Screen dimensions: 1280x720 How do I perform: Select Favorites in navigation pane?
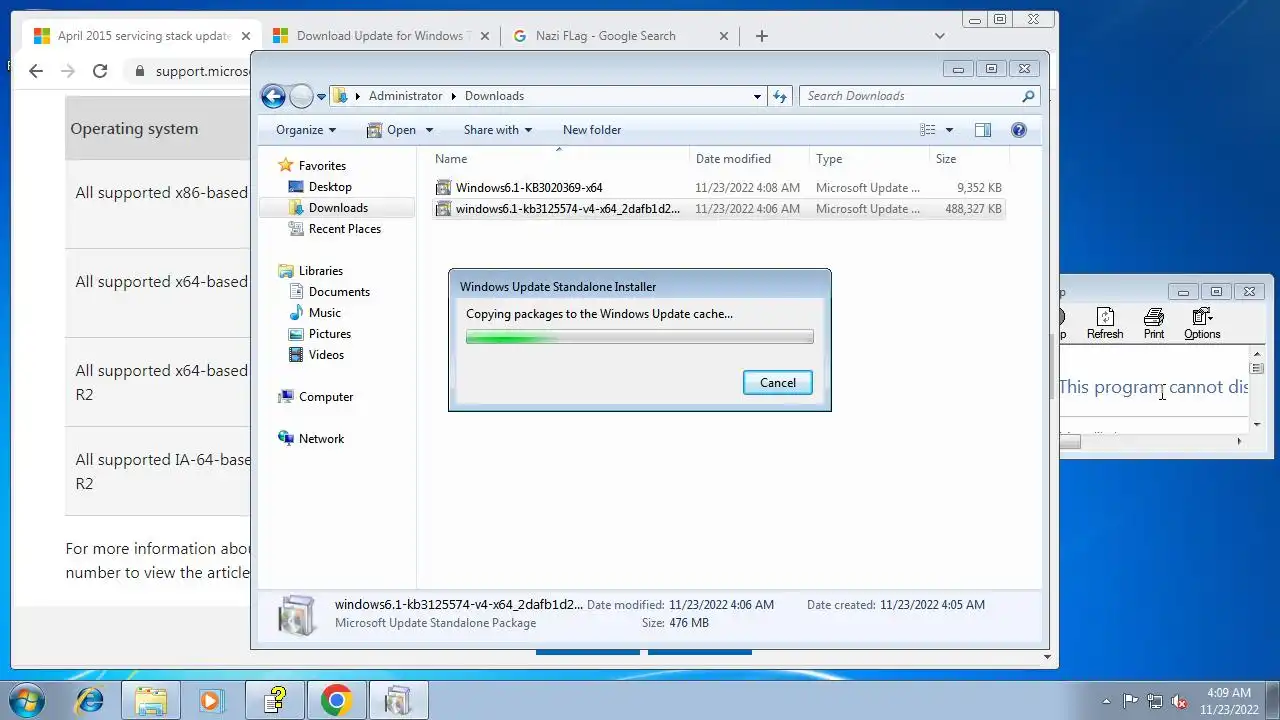322,166
